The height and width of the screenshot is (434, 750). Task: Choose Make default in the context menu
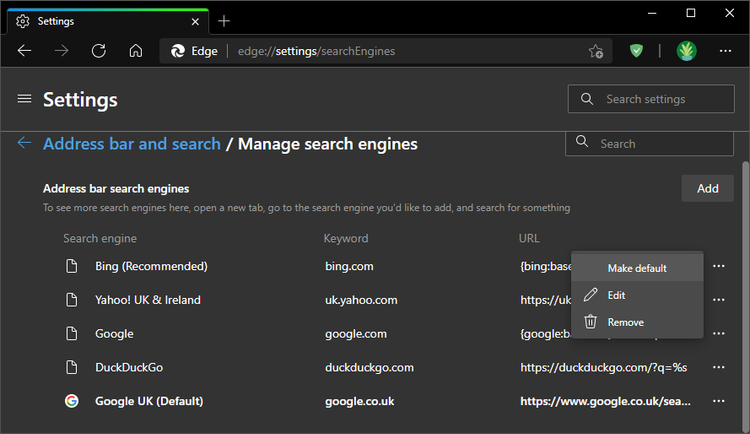(x=637, y=268)
